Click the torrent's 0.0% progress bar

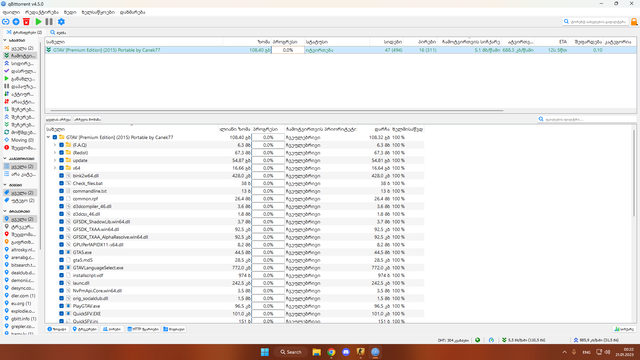coord(288,50)
